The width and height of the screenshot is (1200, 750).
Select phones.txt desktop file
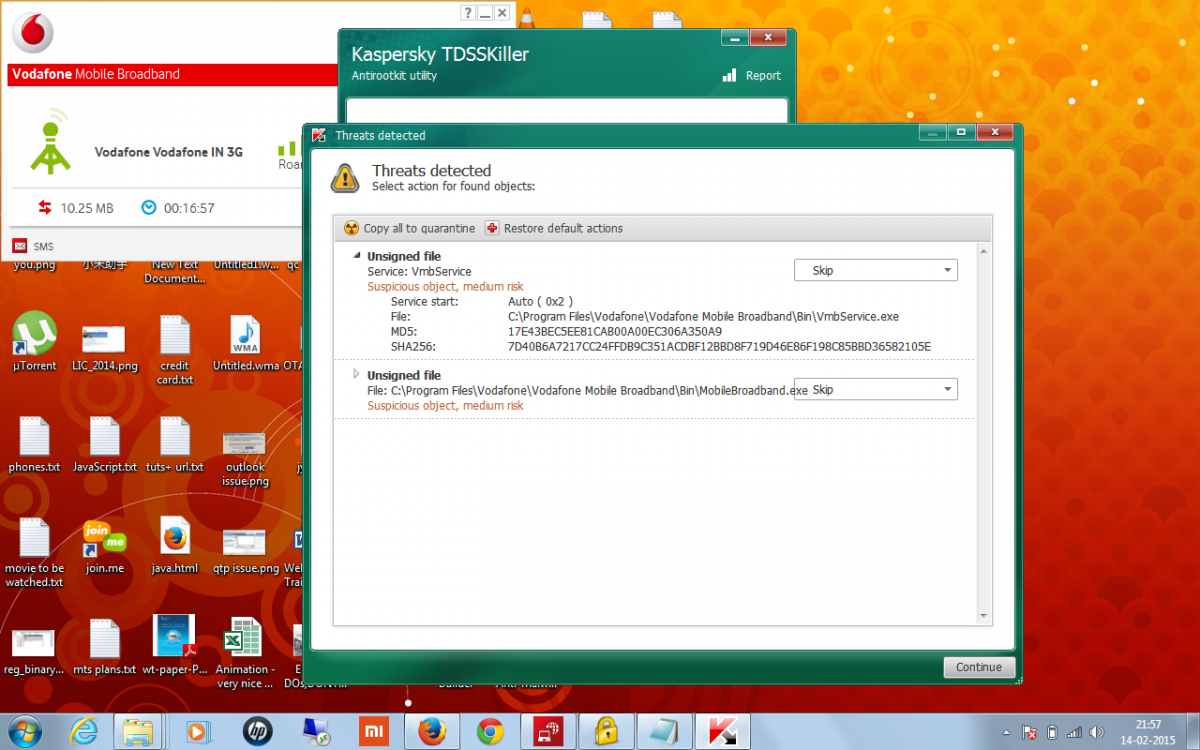pos(34,444)
